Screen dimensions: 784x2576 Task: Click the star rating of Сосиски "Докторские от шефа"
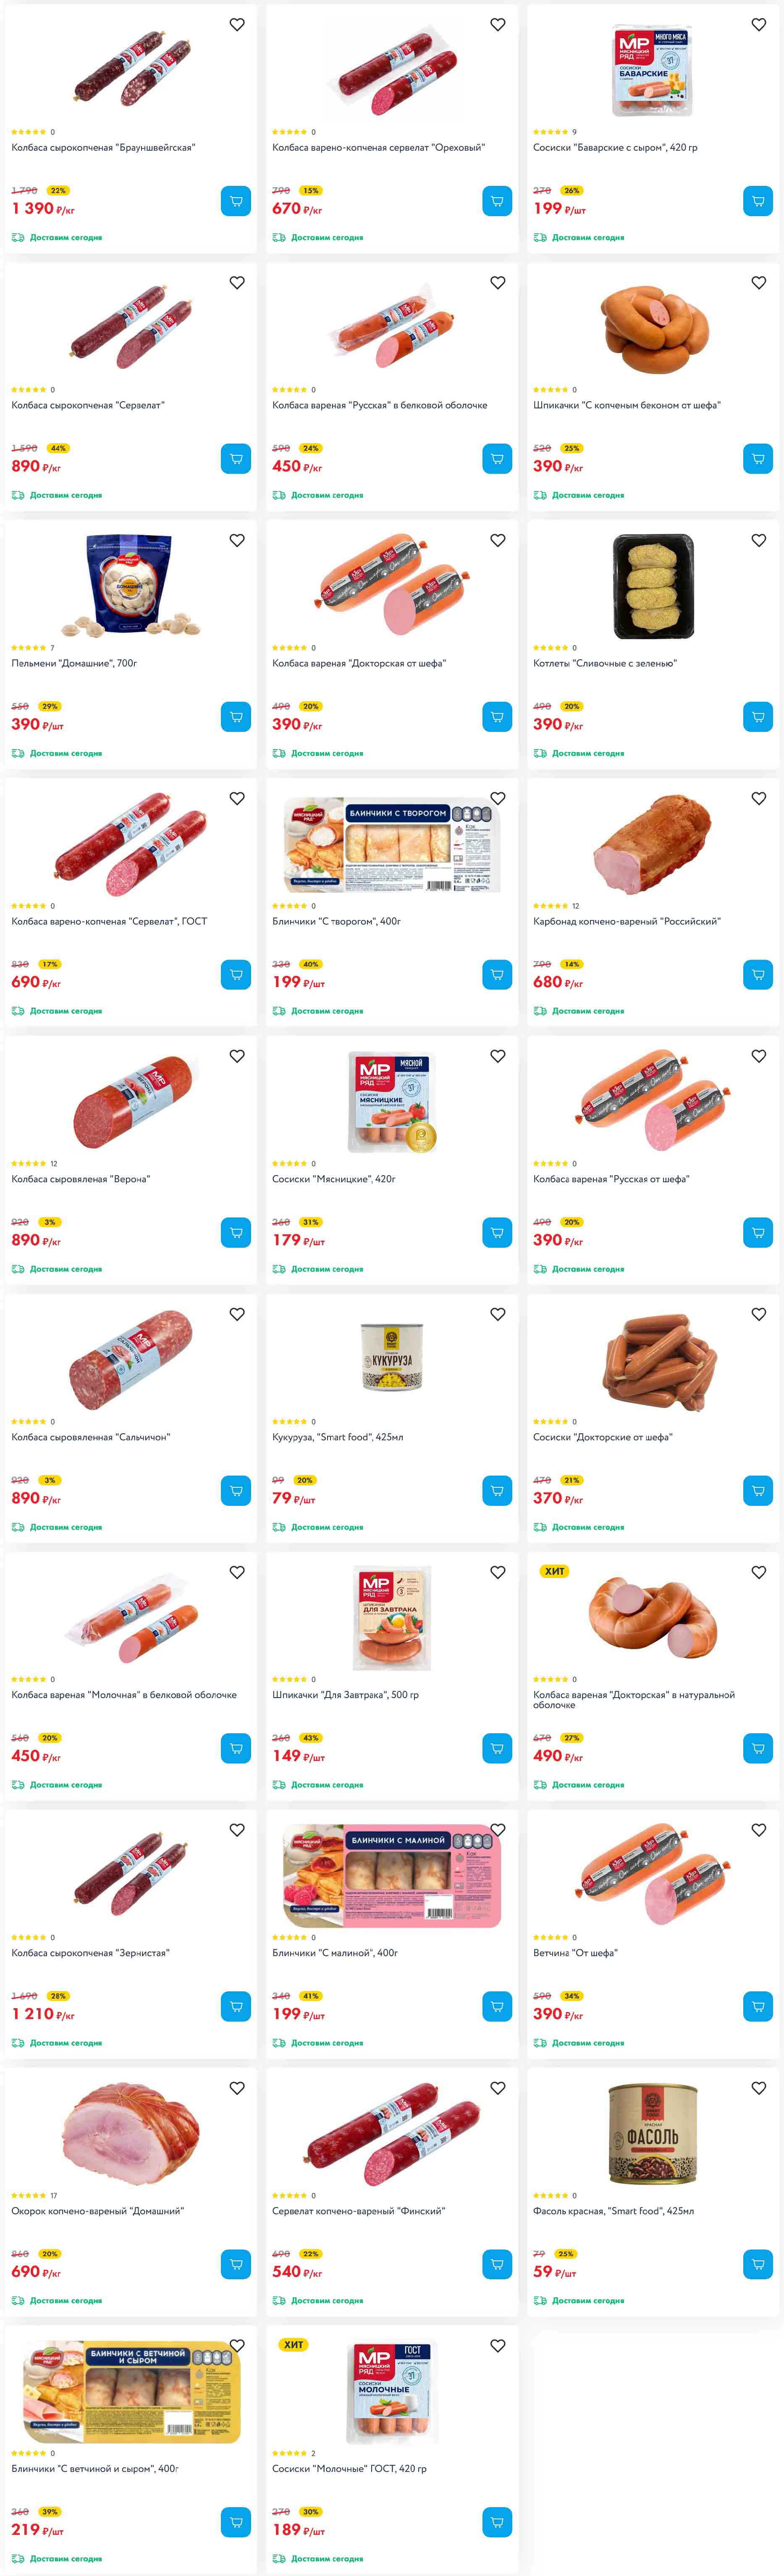[x=550, y=1422]
